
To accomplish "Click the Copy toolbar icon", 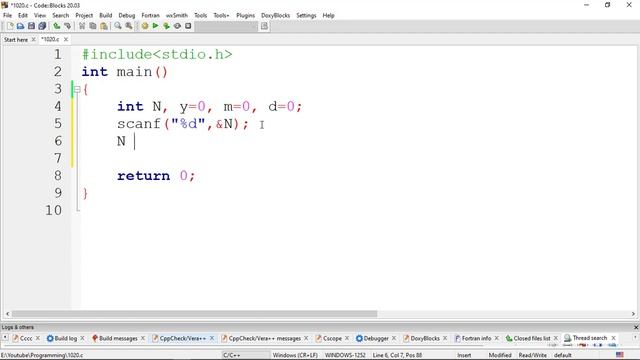I will coord(93,26).
